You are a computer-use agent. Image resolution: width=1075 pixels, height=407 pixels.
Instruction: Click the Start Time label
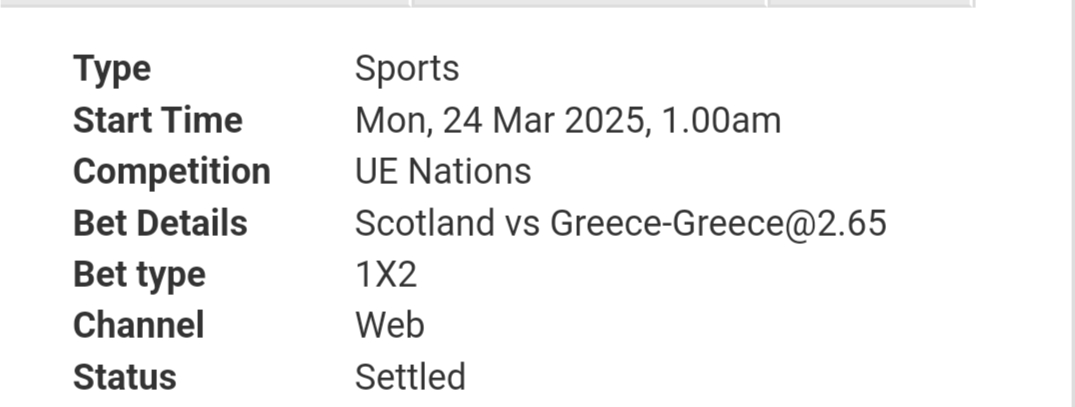pos(158,120)
